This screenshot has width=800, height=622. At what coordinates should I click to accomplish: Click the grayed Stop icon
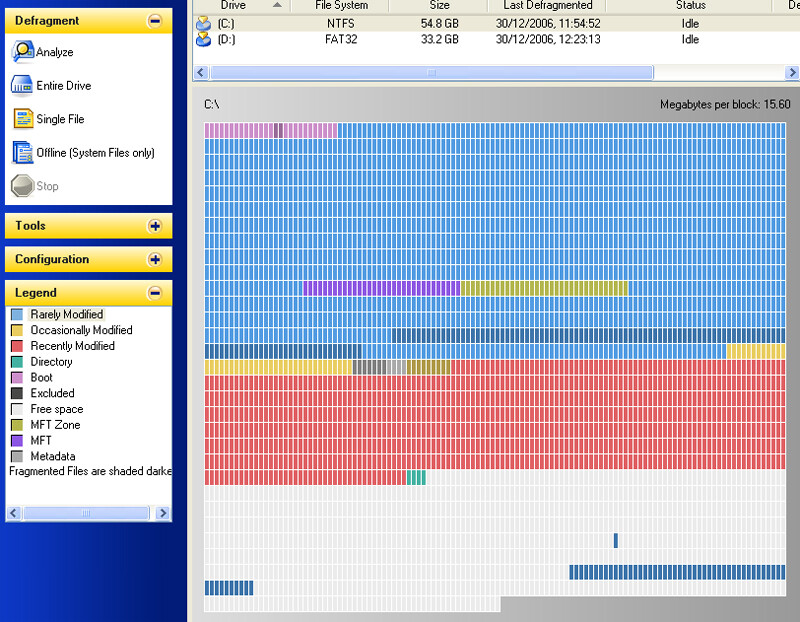click(x=22, y=186)
